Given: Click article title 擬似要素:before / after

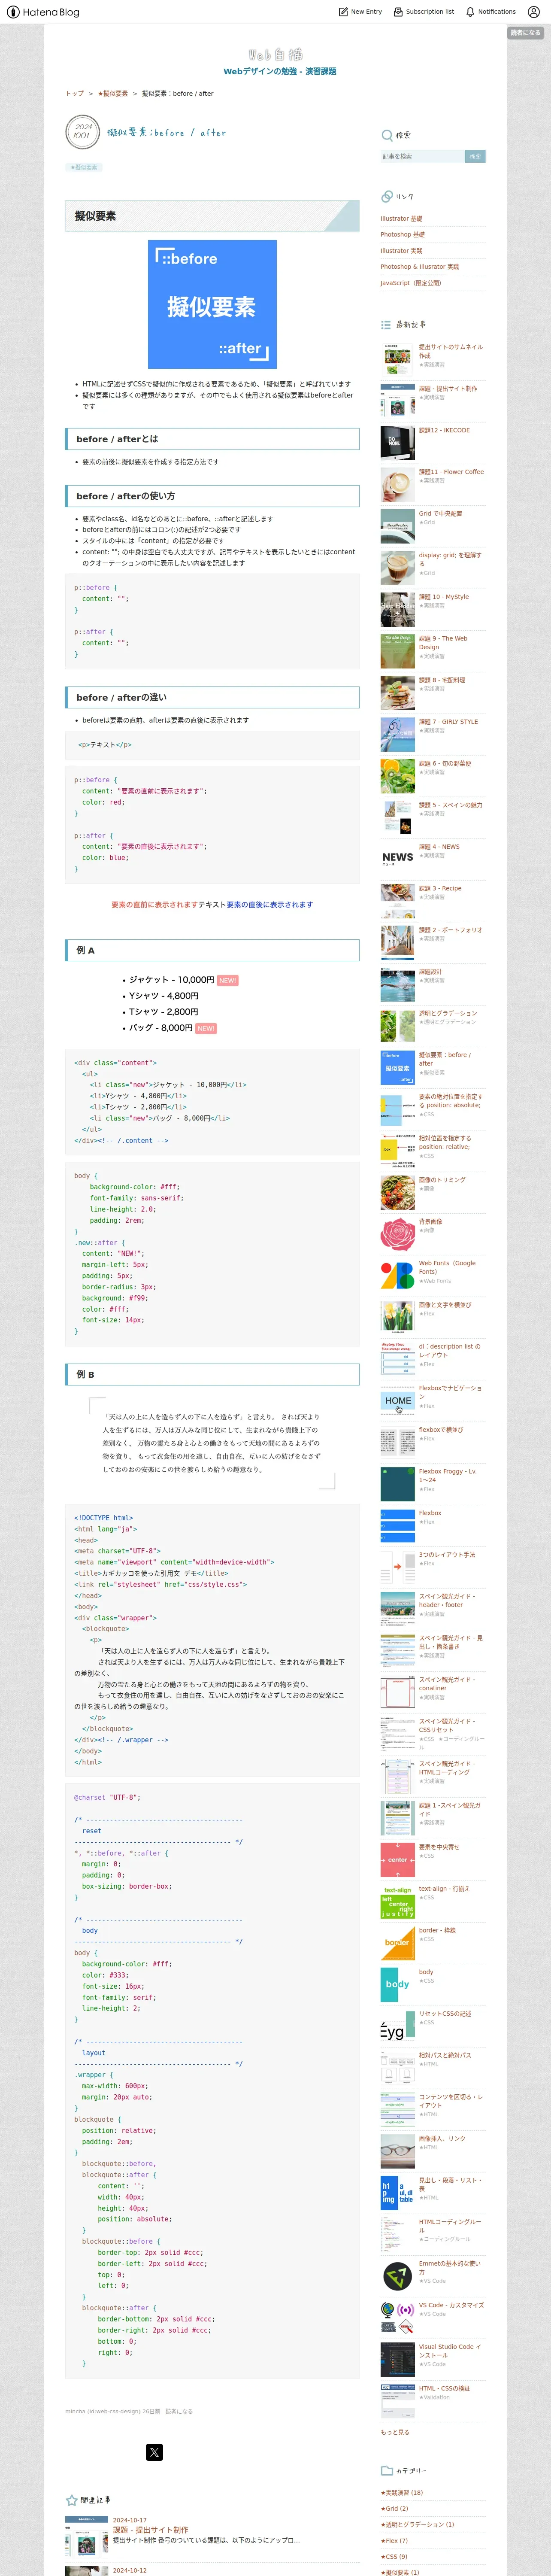Looking at the screenshot, I should click(x=166, y=132).
